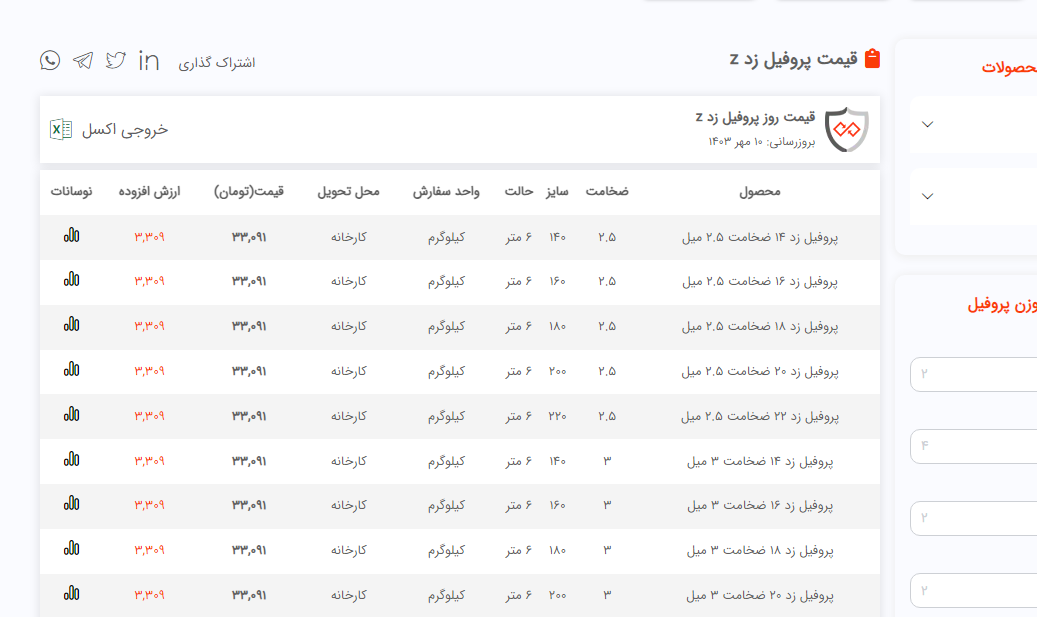Share the page via WhatsApp icon
1037x617 pixels.
tap(50, 60)
